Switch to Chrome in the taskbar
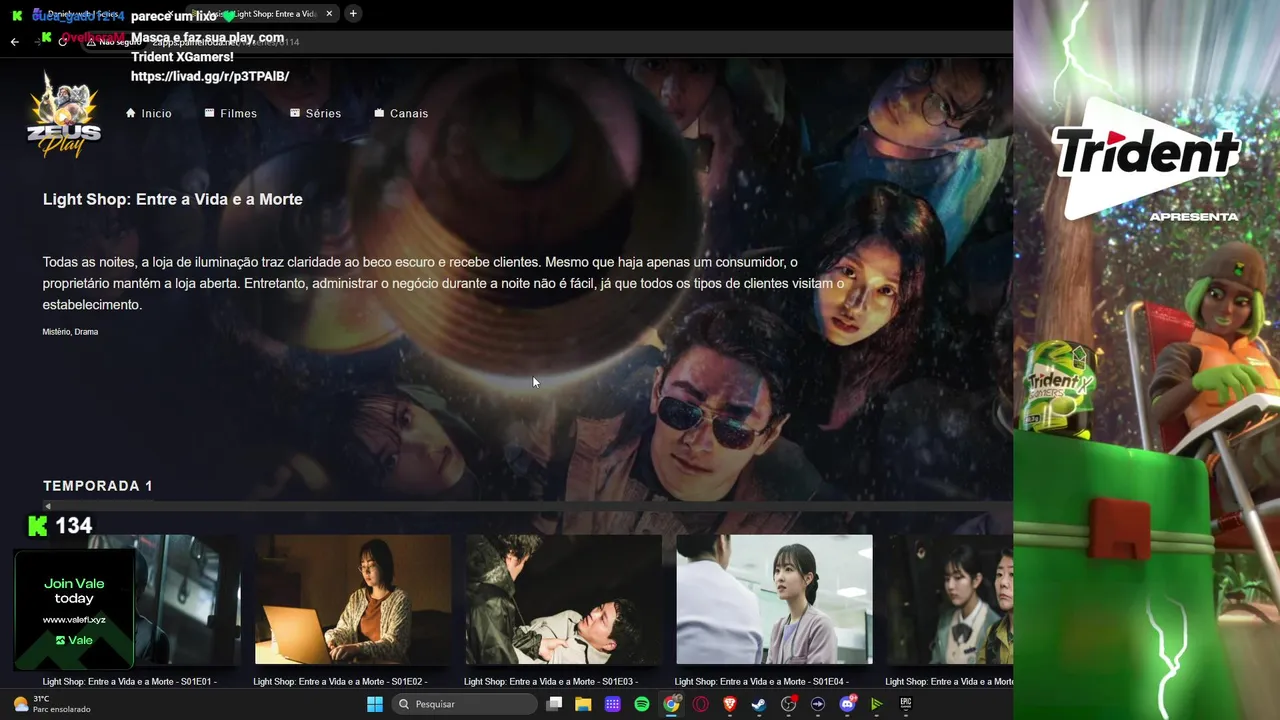 click(x=671, y=704)
